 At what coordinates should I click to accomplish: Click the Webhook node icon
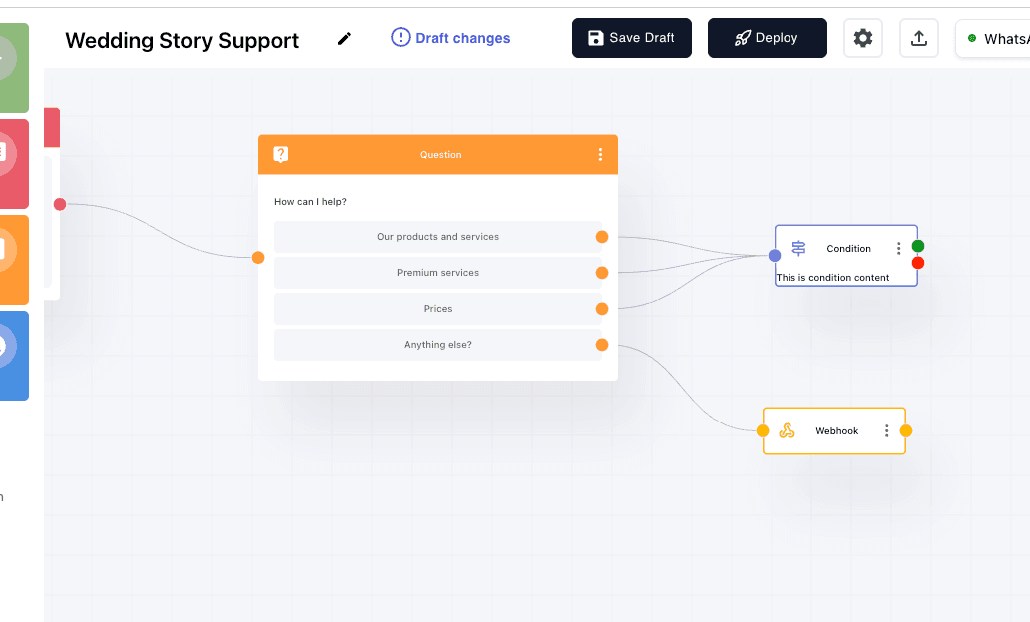tap(786, 431)
